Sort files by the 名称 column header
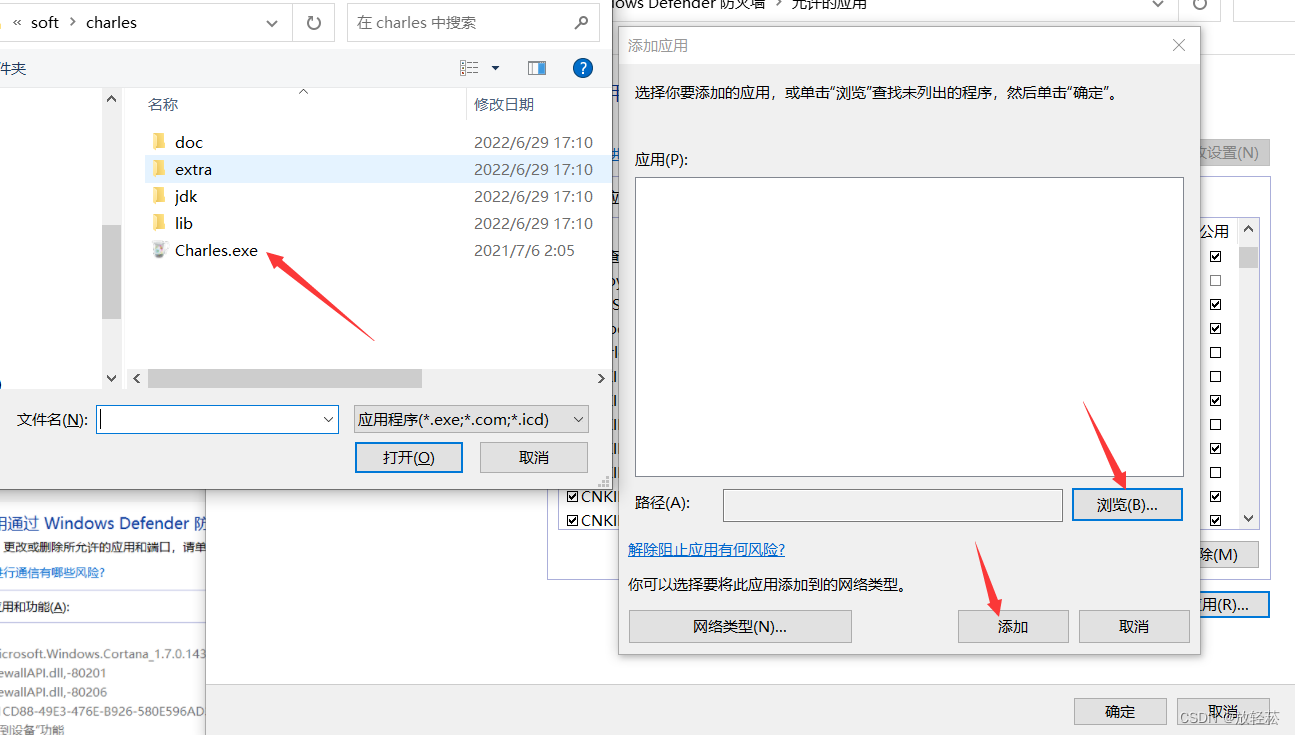The image size is (1295, 735). click(163, 104)
